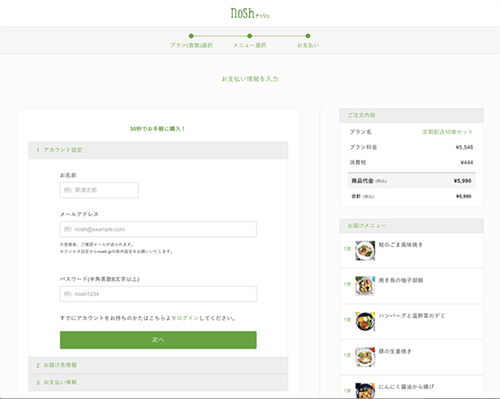The width and height of the screenshot is (500, 399).
Task: Focus the パスワード input field
Action: click(x=158, y=294)
